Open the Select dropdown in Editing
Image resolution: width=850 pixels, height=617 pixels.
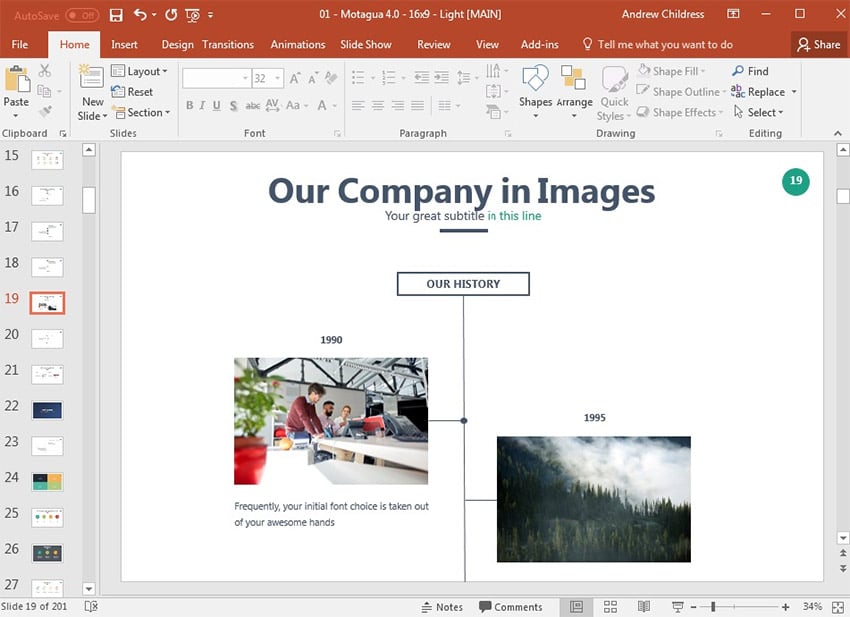[758, 112]
